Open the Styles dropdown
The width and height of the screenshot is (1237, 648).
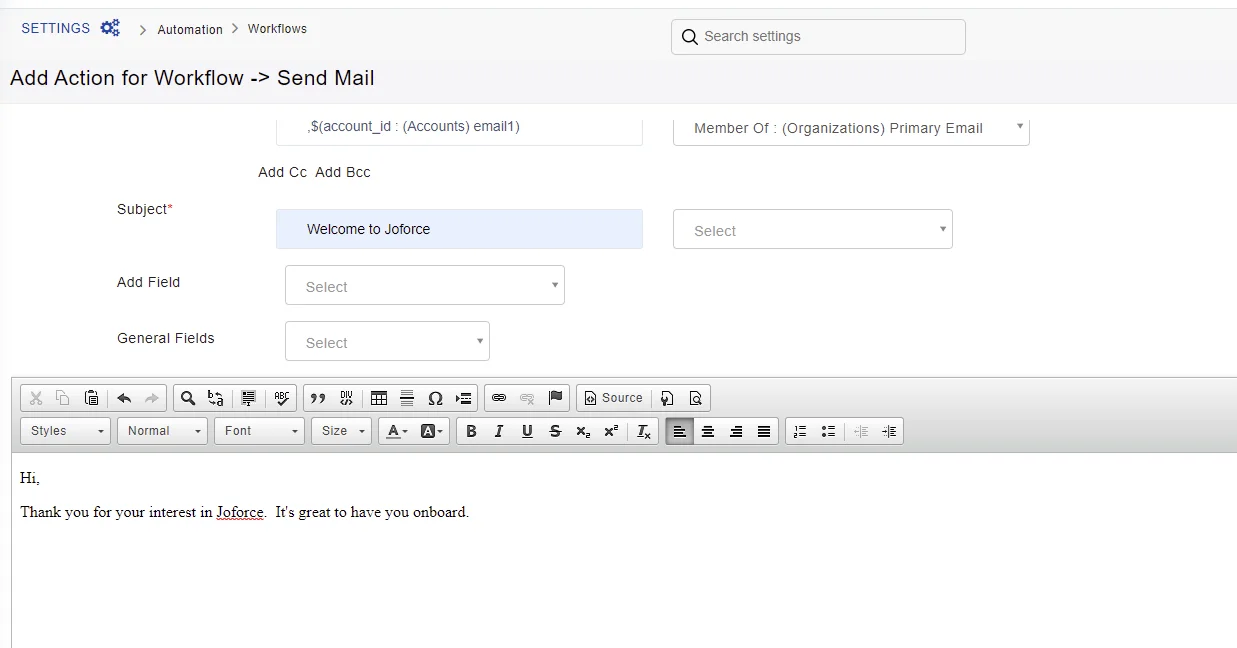[x=66, y=431]
